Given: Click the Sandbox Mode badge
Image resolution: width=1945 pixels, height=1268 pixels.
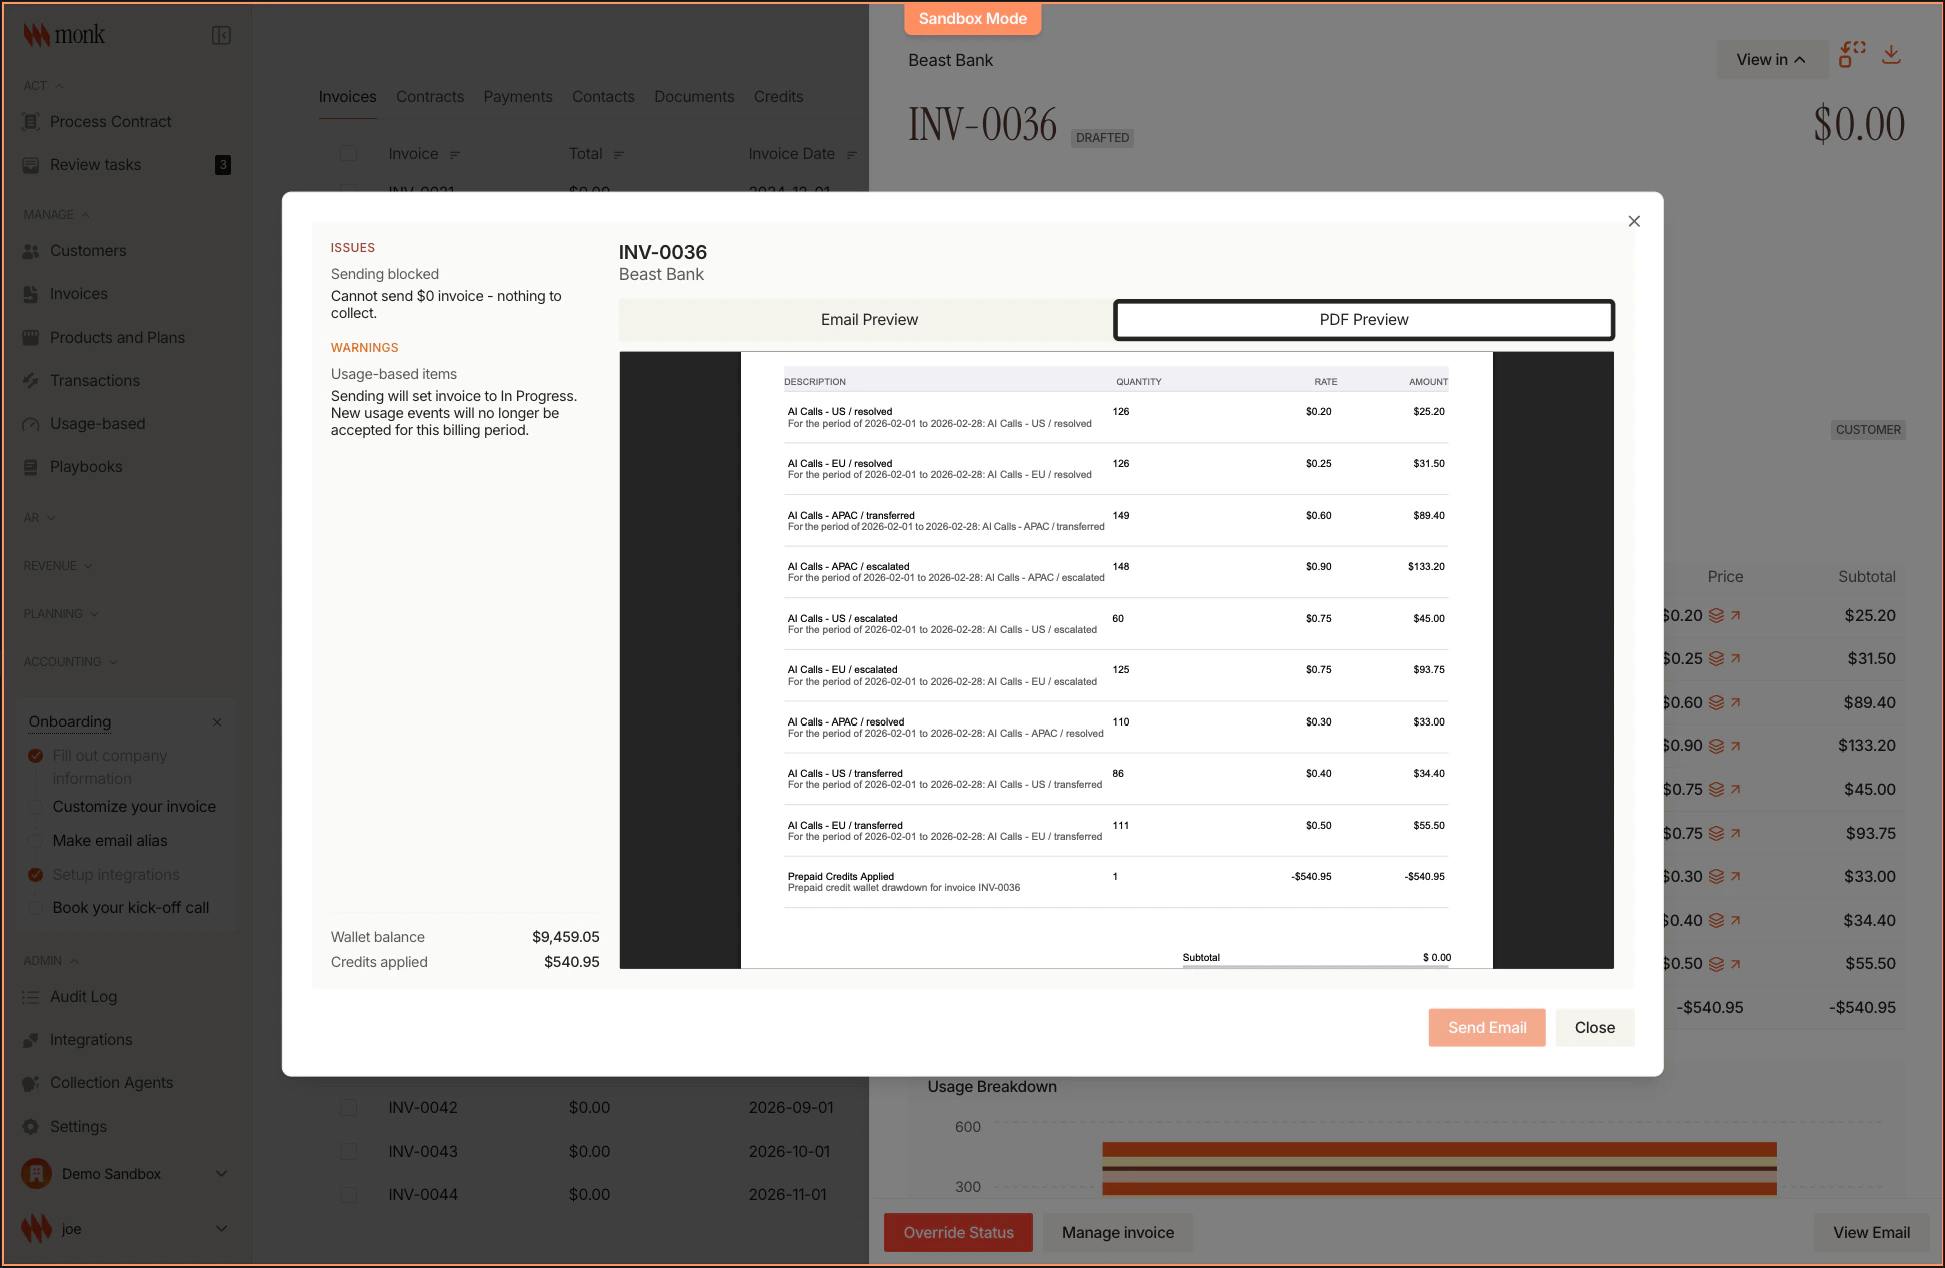Looking at the screenshot, I should [x=972, y=19].
